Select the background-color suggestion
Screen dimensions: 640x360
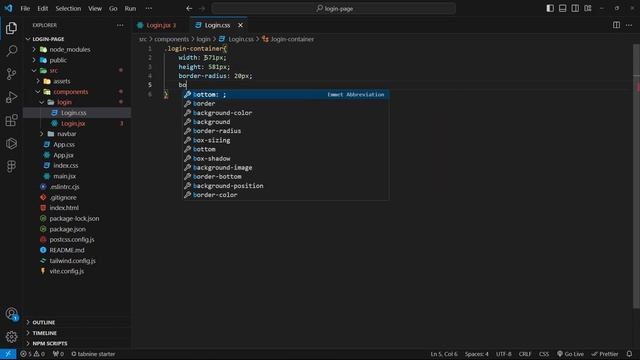pyautogui.click(x=285, y=113)
